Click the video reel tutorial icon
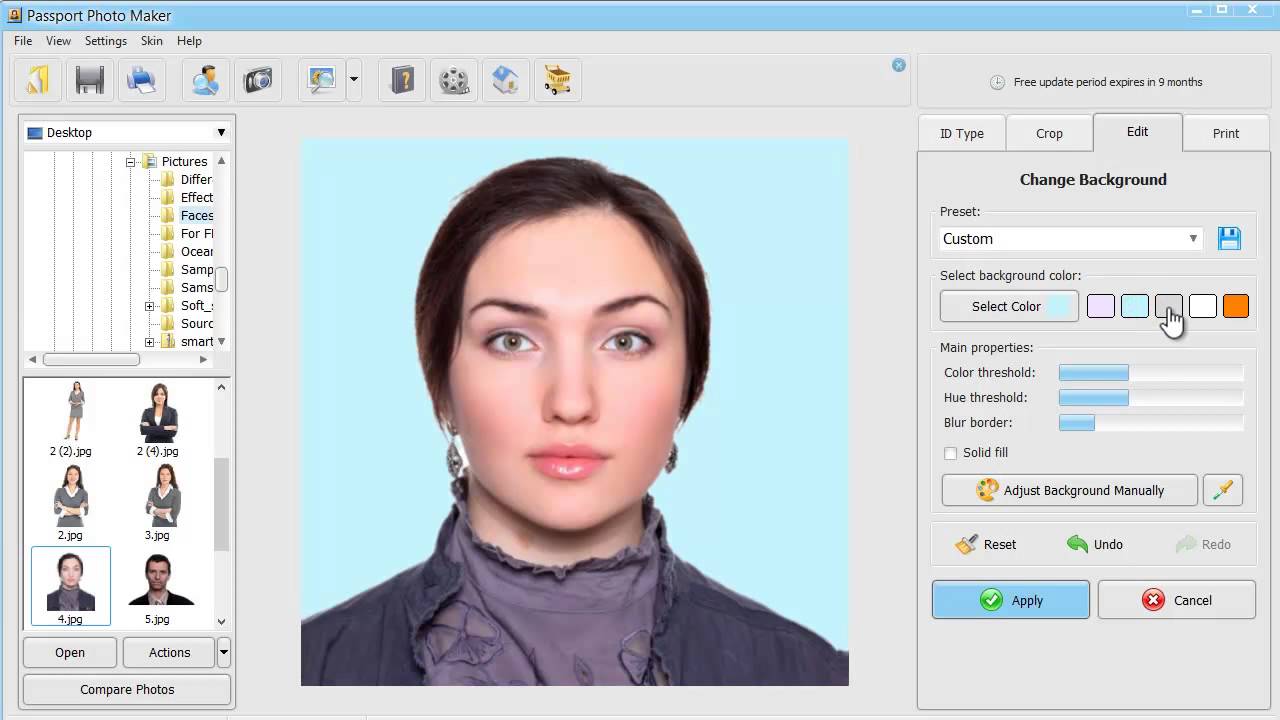The image size is (1280, 720). [x=454, y=80]
